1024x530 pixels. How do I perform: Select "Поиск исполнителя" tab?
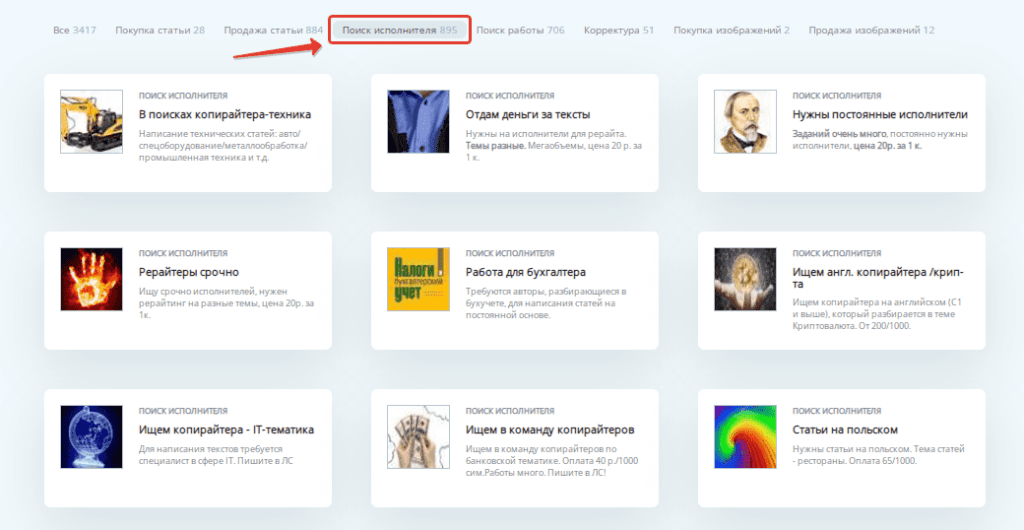[x=400, y=30]
